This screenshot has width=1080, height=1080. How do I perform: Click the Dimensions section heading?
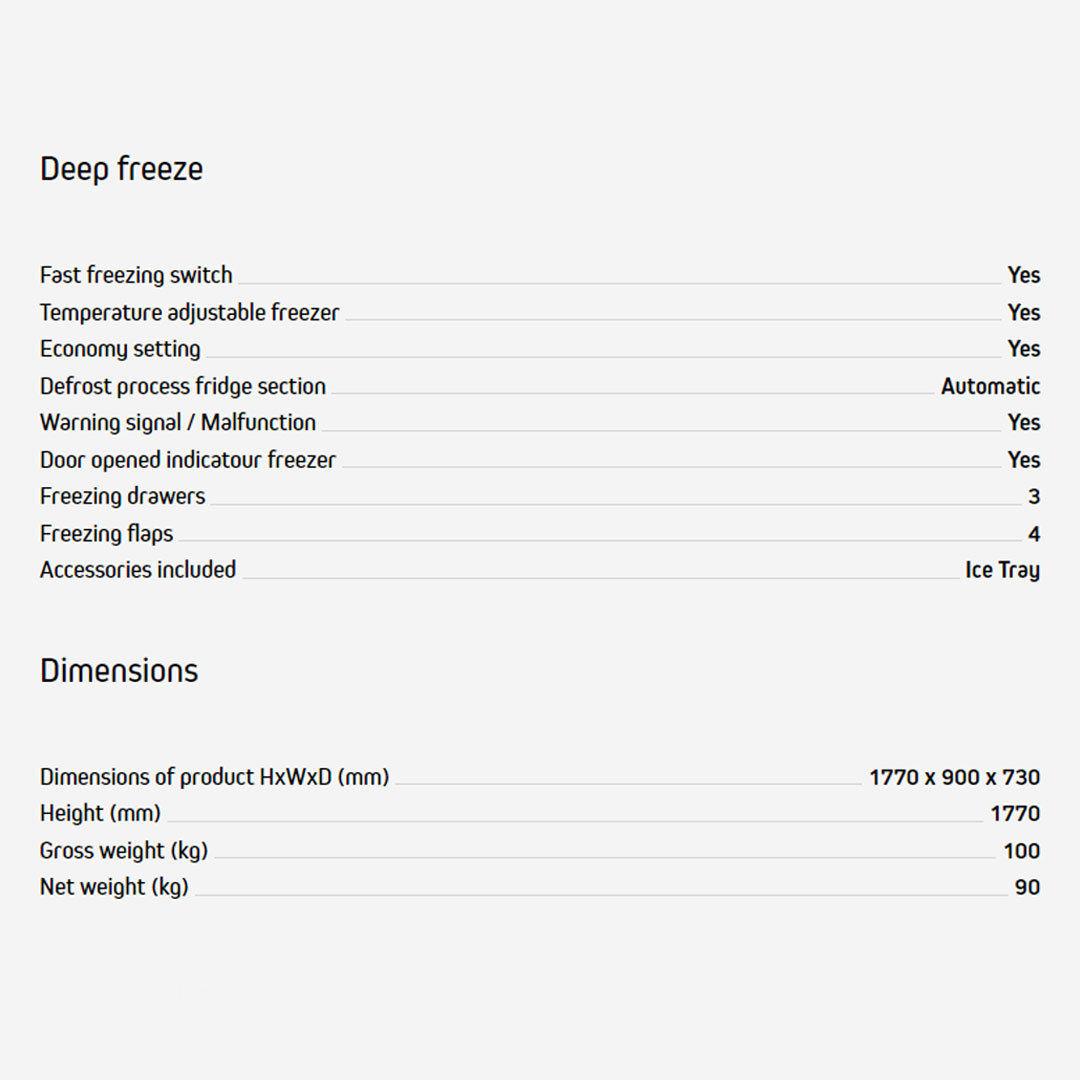(119, 670)
